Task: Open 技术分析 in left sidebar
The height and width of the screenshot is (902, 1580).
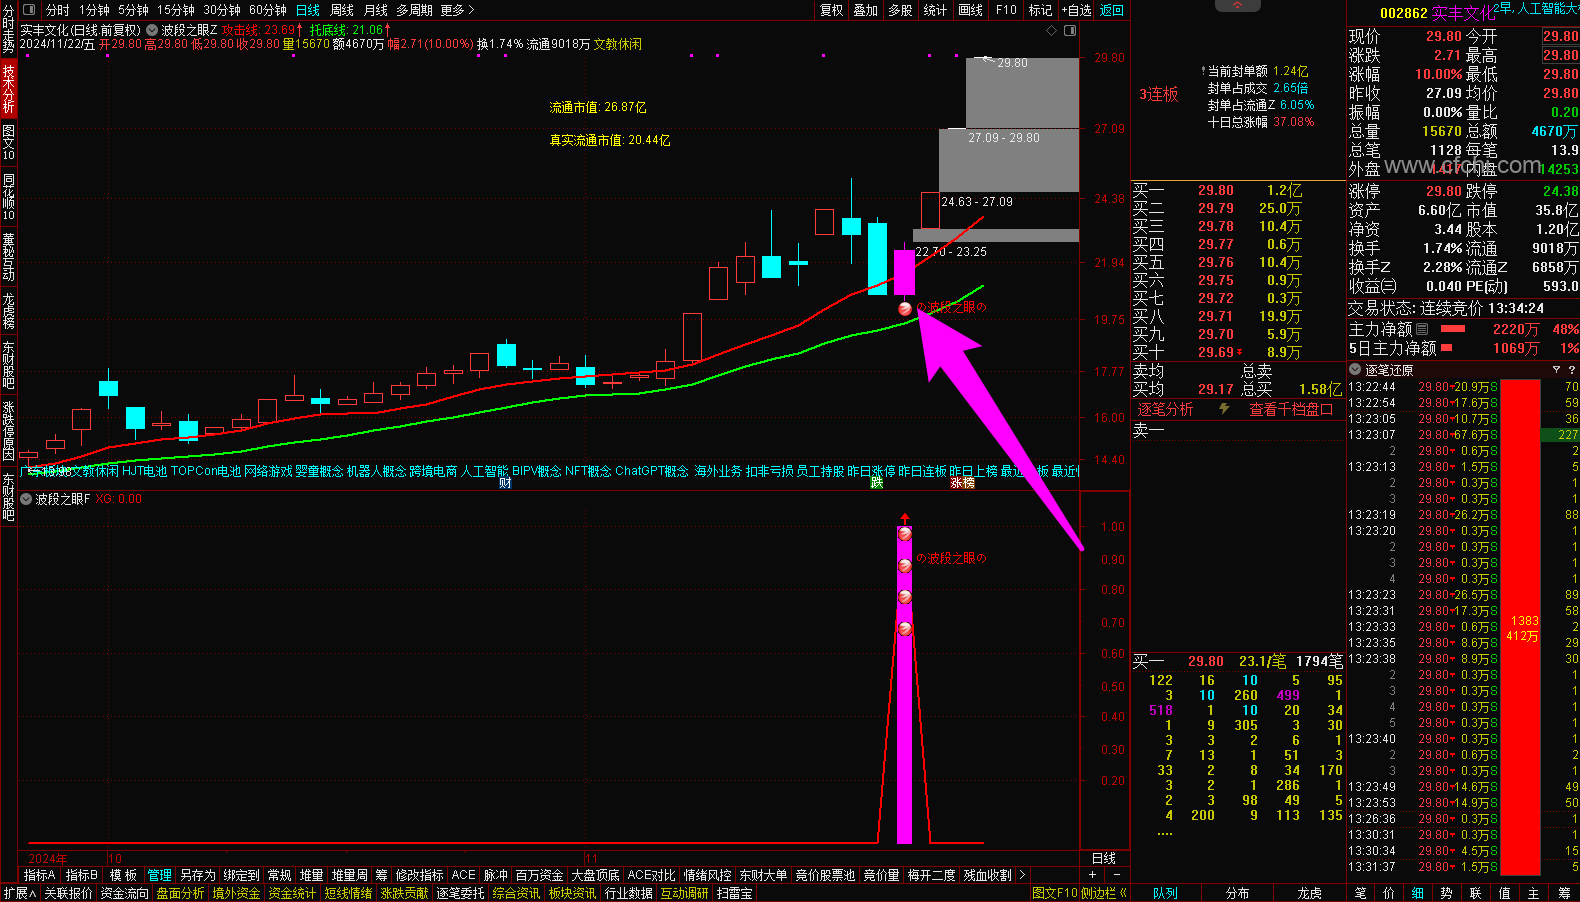Action: (x=8, y=88)
